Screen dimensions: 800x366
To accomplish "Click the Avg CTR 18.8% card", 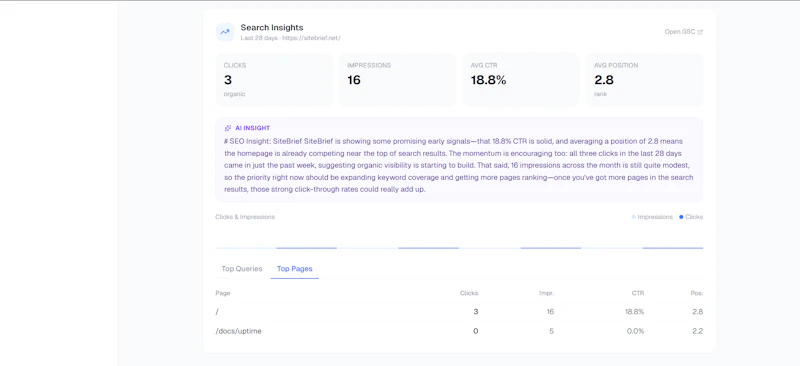I will point(521,80).
